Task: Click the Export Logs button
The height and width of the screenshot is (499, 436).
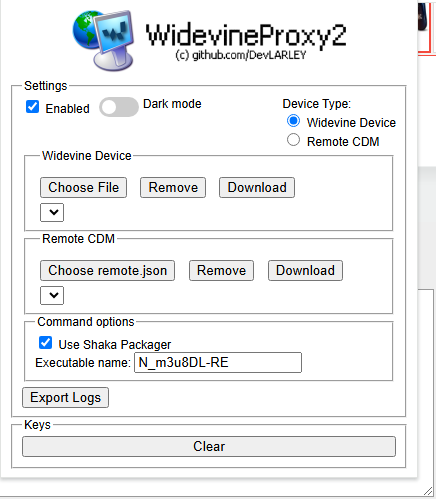Action: (65, 397)
